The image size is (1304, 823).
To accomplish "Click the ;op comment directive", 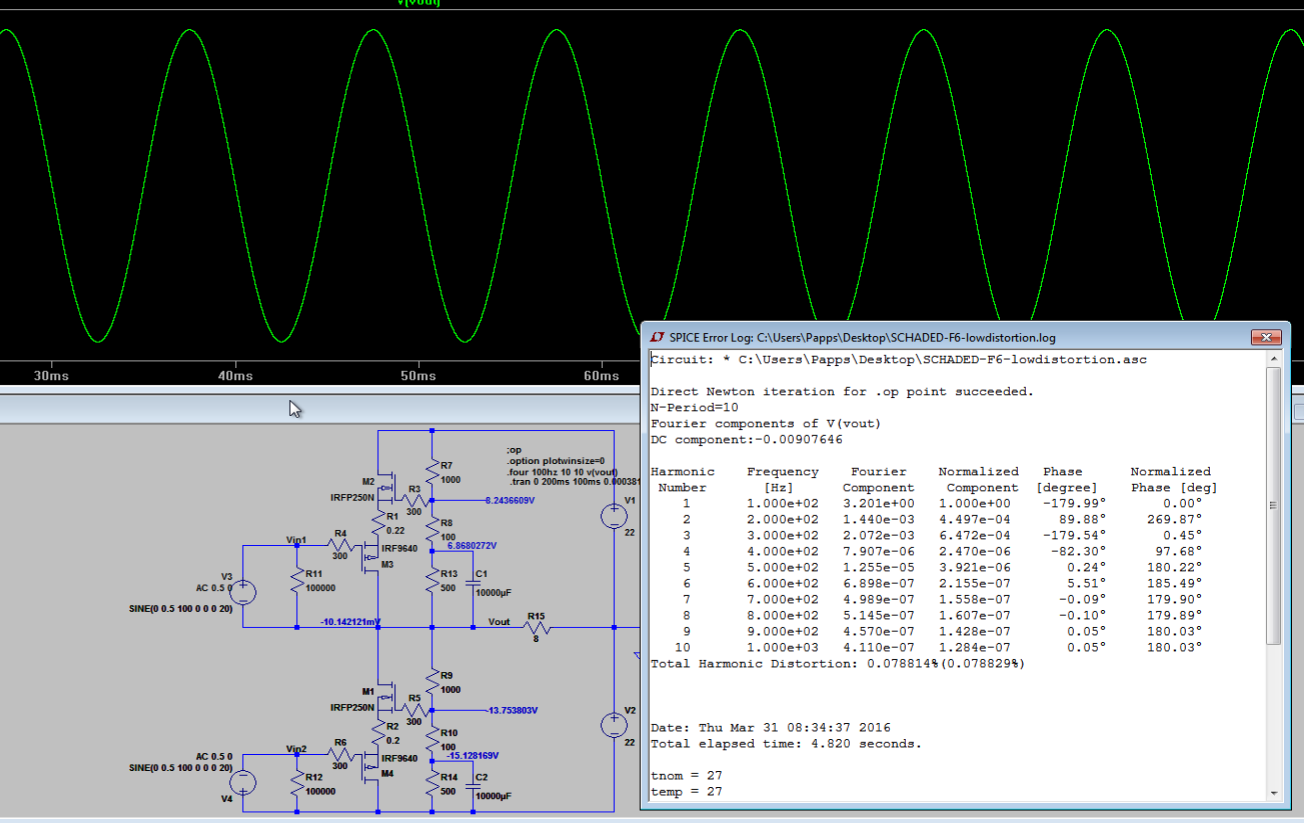I will pyautogui.click(x=515, y=450).
